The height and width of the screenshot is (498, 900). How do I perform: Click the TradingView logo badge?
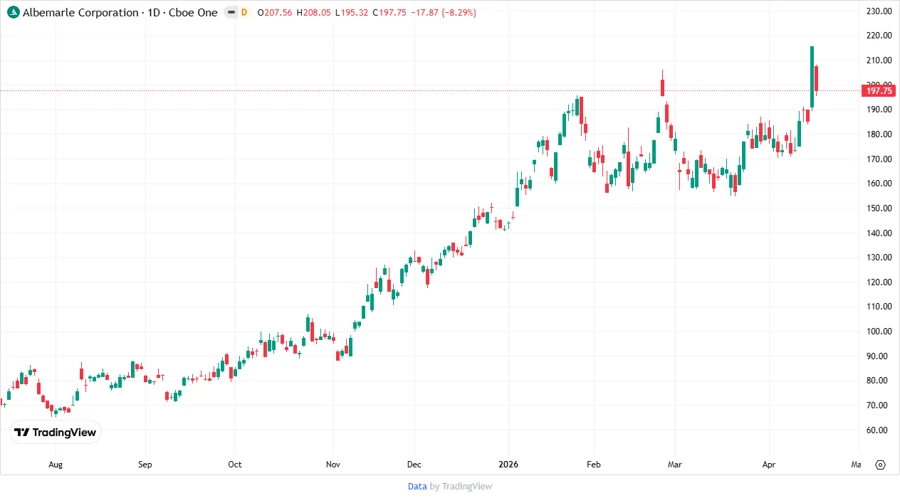pyautogui.click(x=55, y=432)
